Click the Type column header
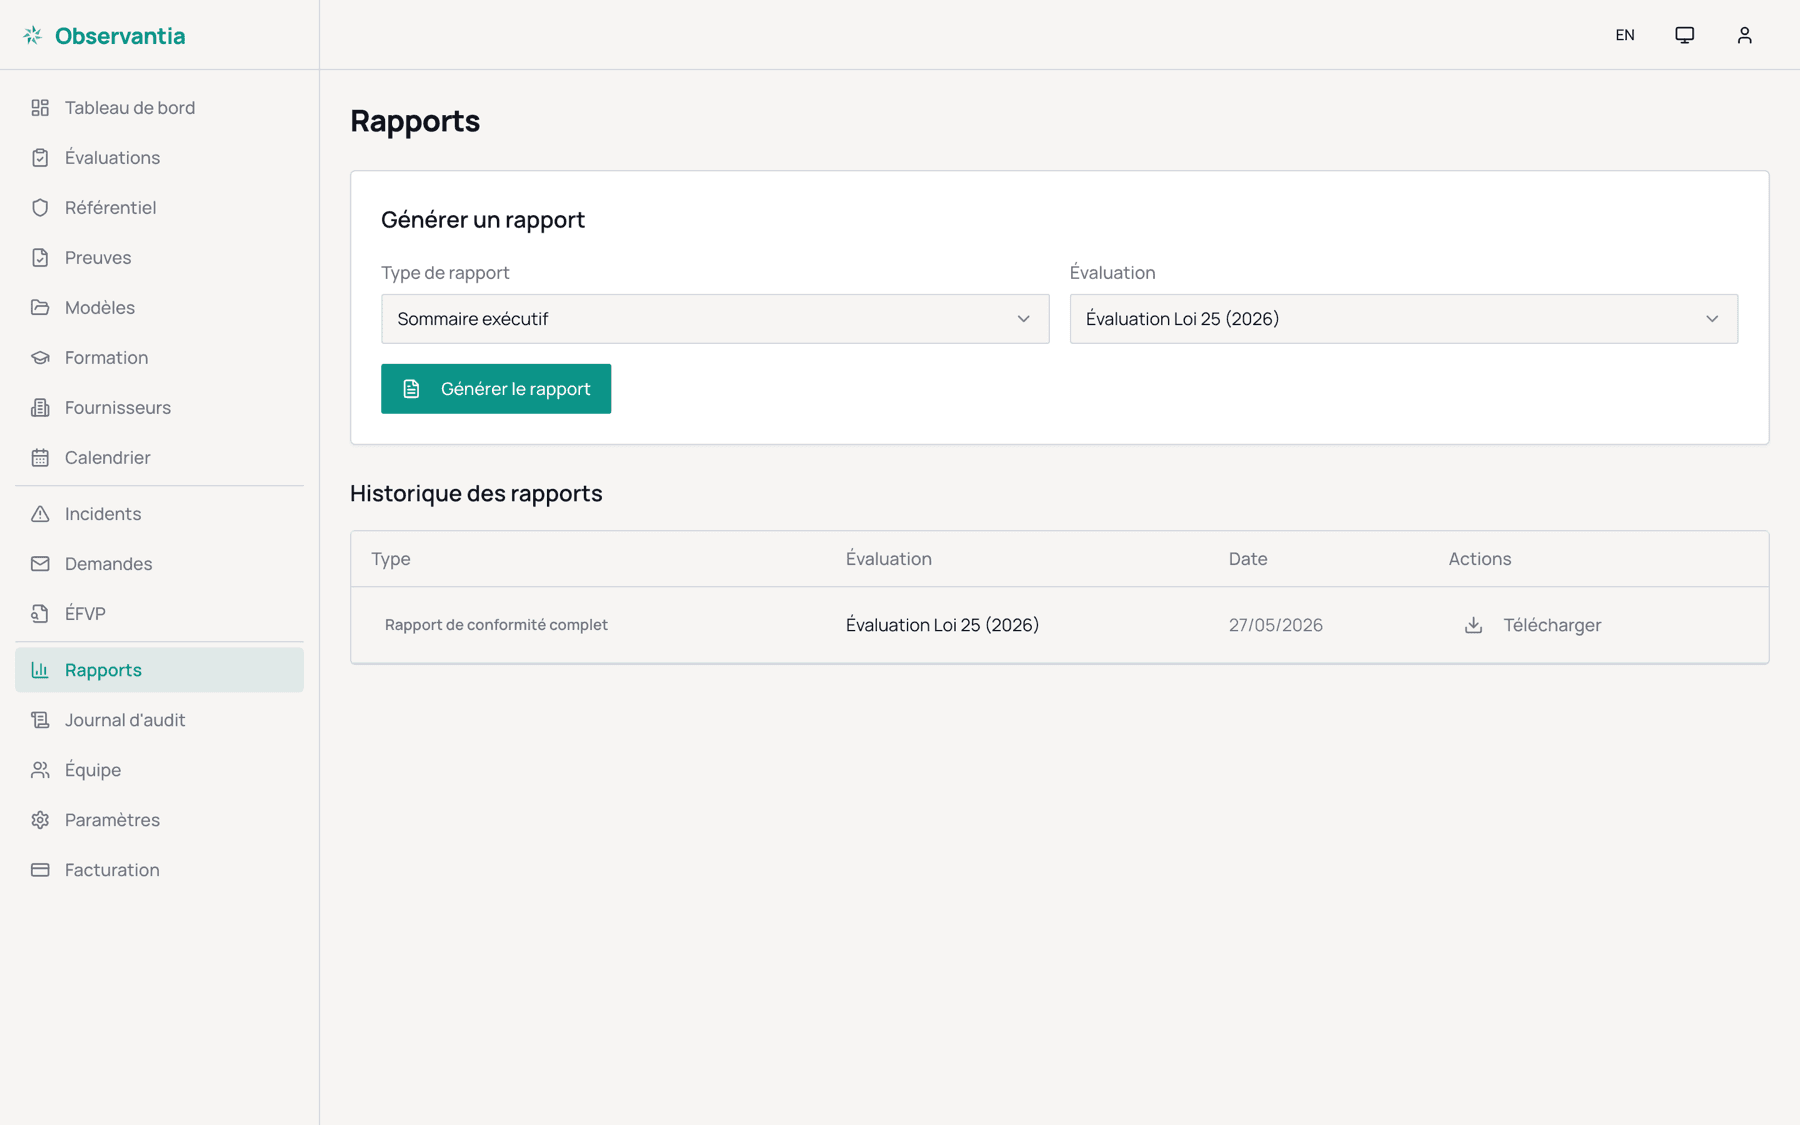 [x=391, y=559]
